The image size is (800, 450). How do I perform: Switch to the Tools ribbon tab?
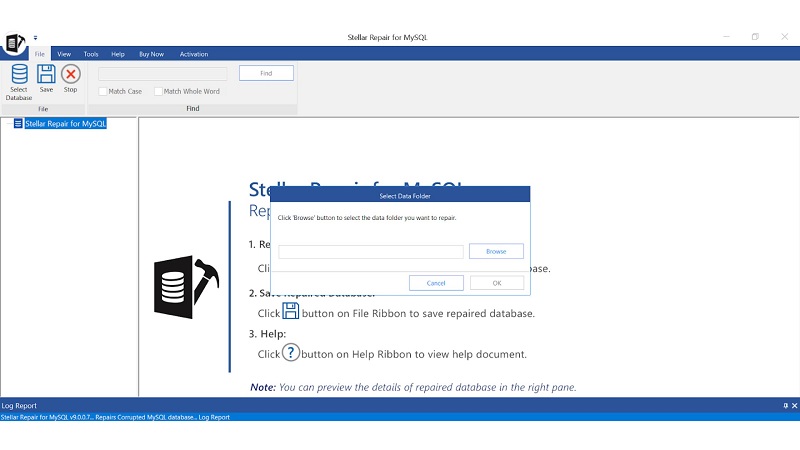pyautogui.click(x=91, y=54)
